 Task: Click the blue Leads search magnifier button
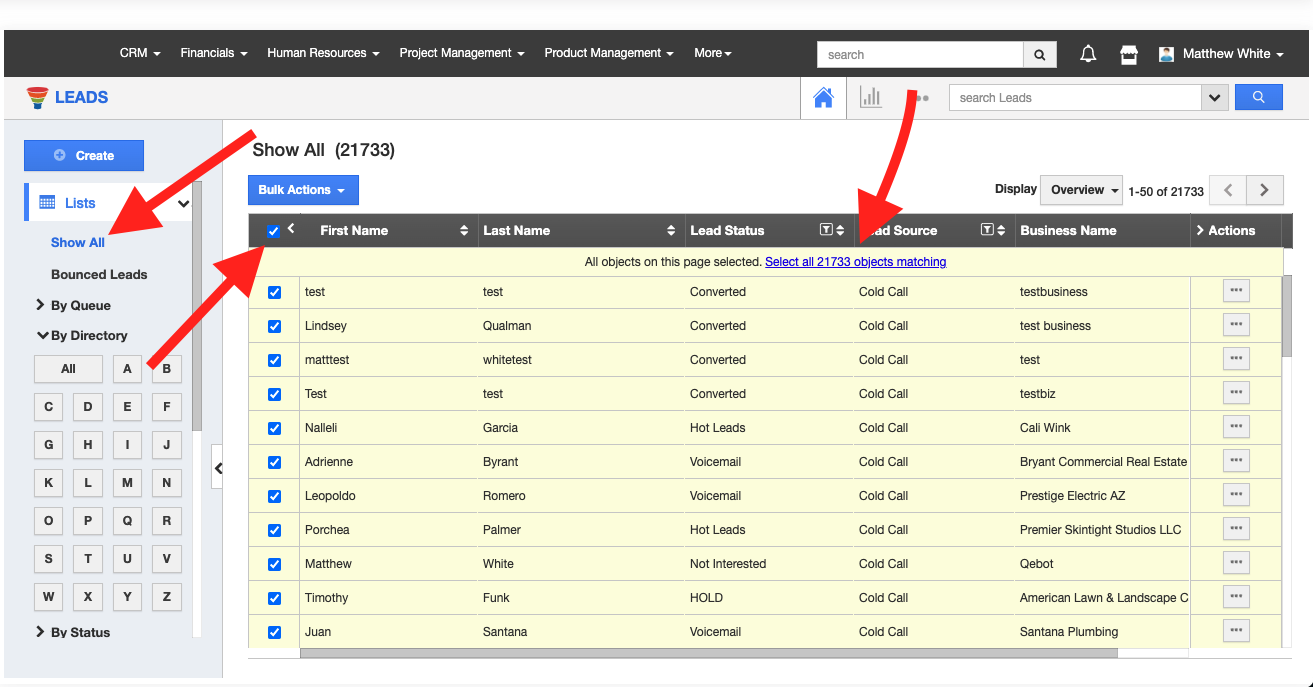1258,98
